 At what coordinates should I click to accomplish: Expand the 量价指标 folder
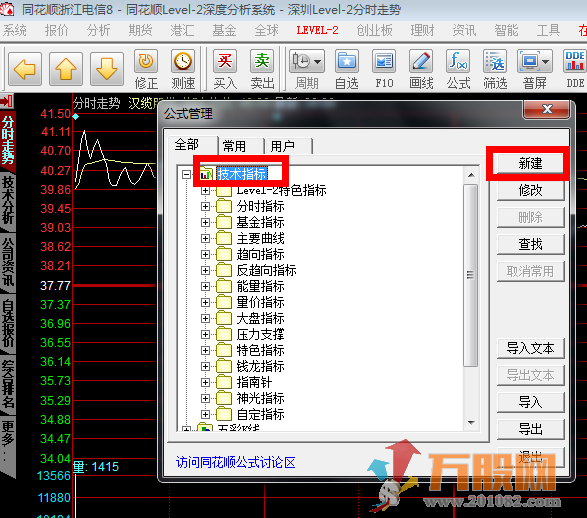click(205, 302)
